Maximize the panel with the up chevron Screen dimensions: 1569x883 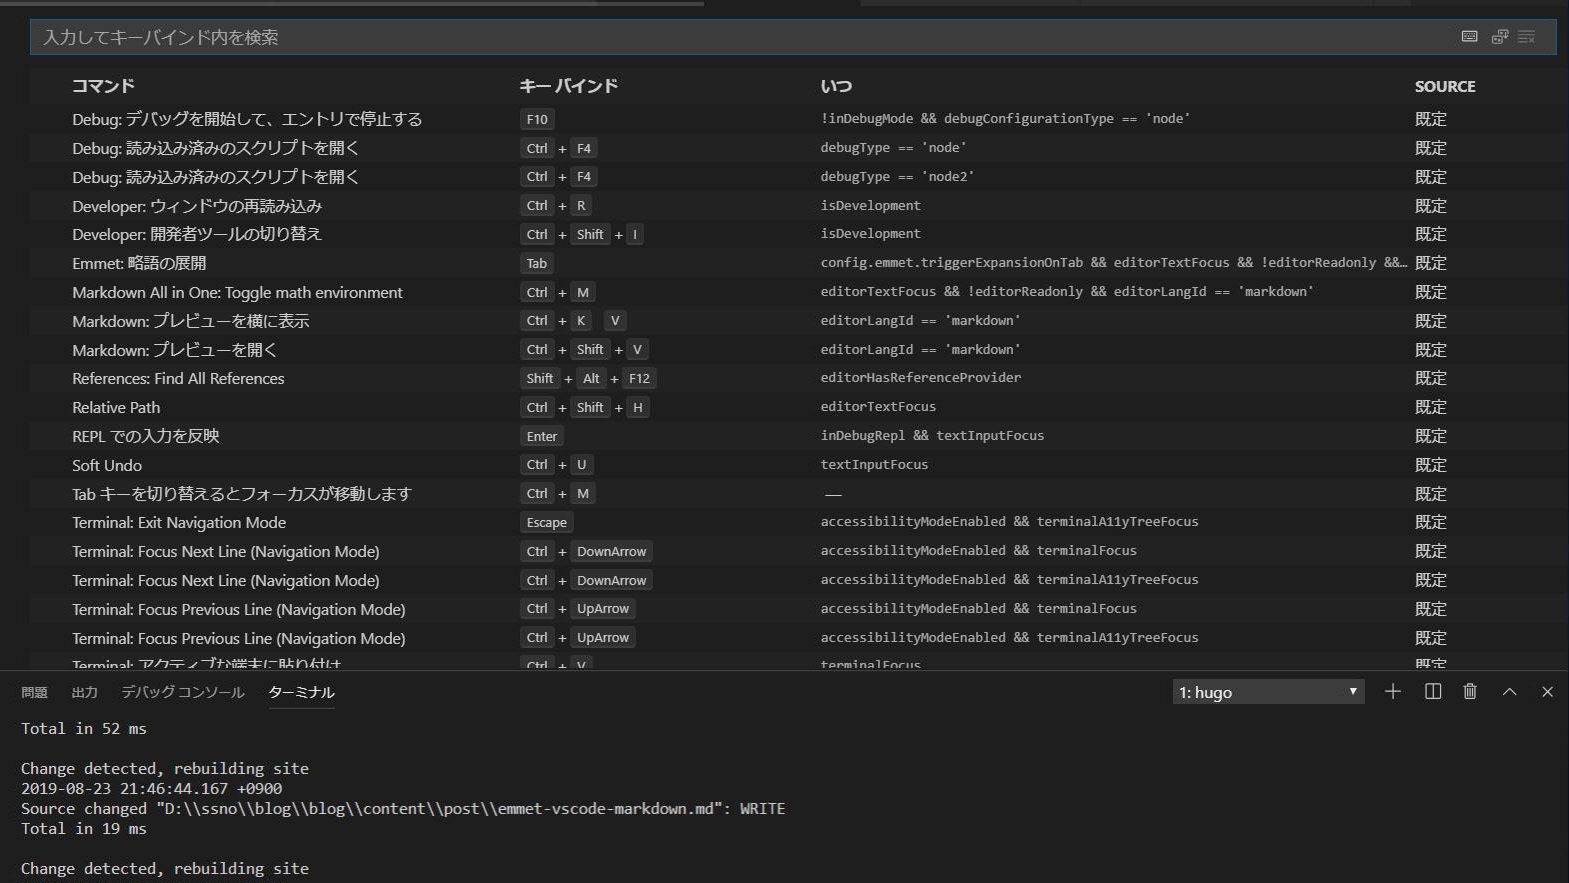tap(1509, 692)
